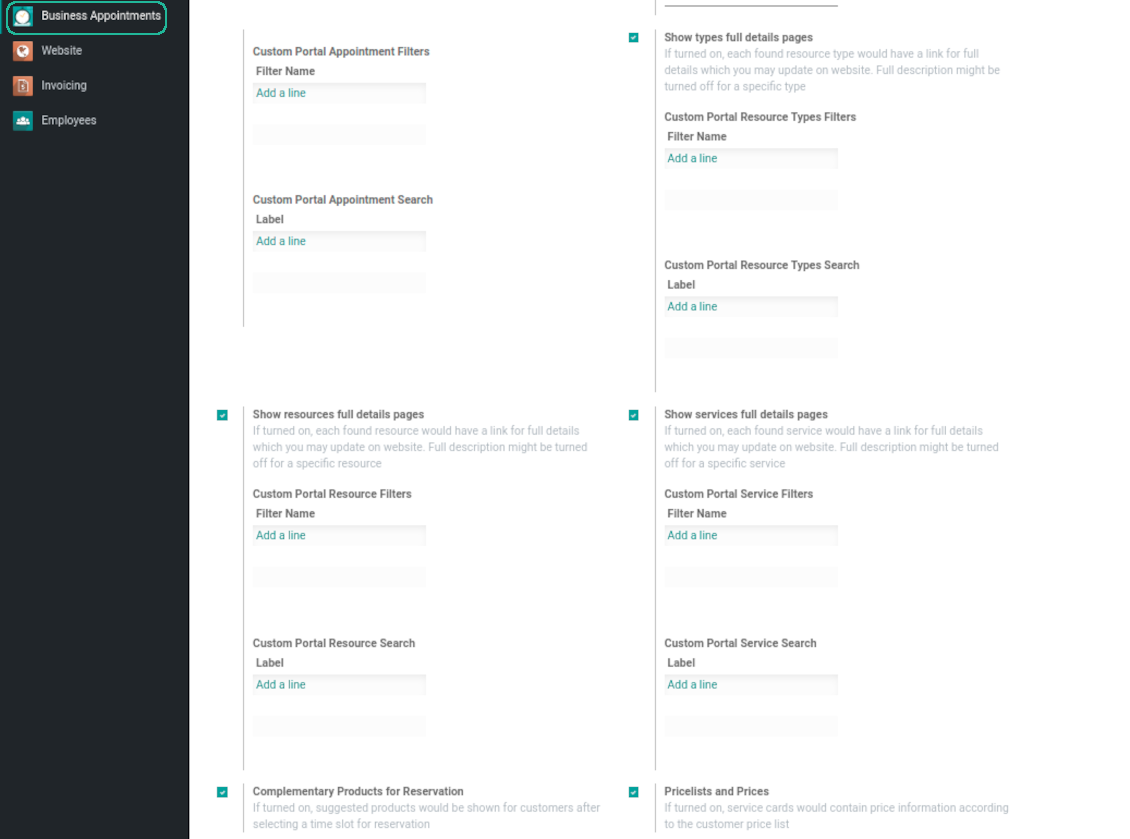This screenshot has width=1130, height=839.
Task: Add a line to Custom Portal Service Filters
Action: pos(692,536)
